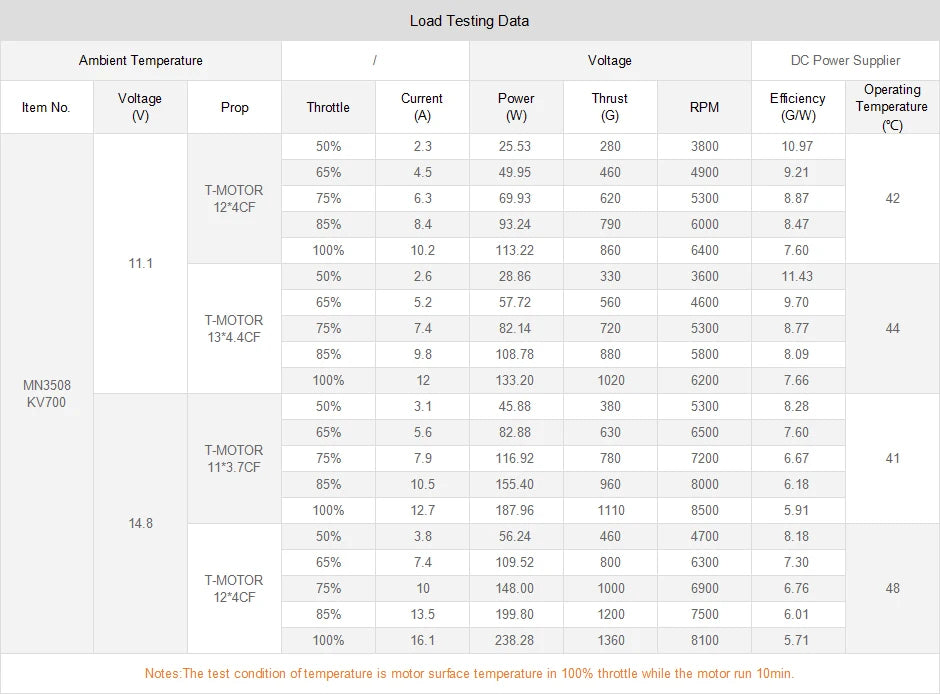Select the 8500 RPM value
This screenshot has width=940, height=694.
[704, 510]
